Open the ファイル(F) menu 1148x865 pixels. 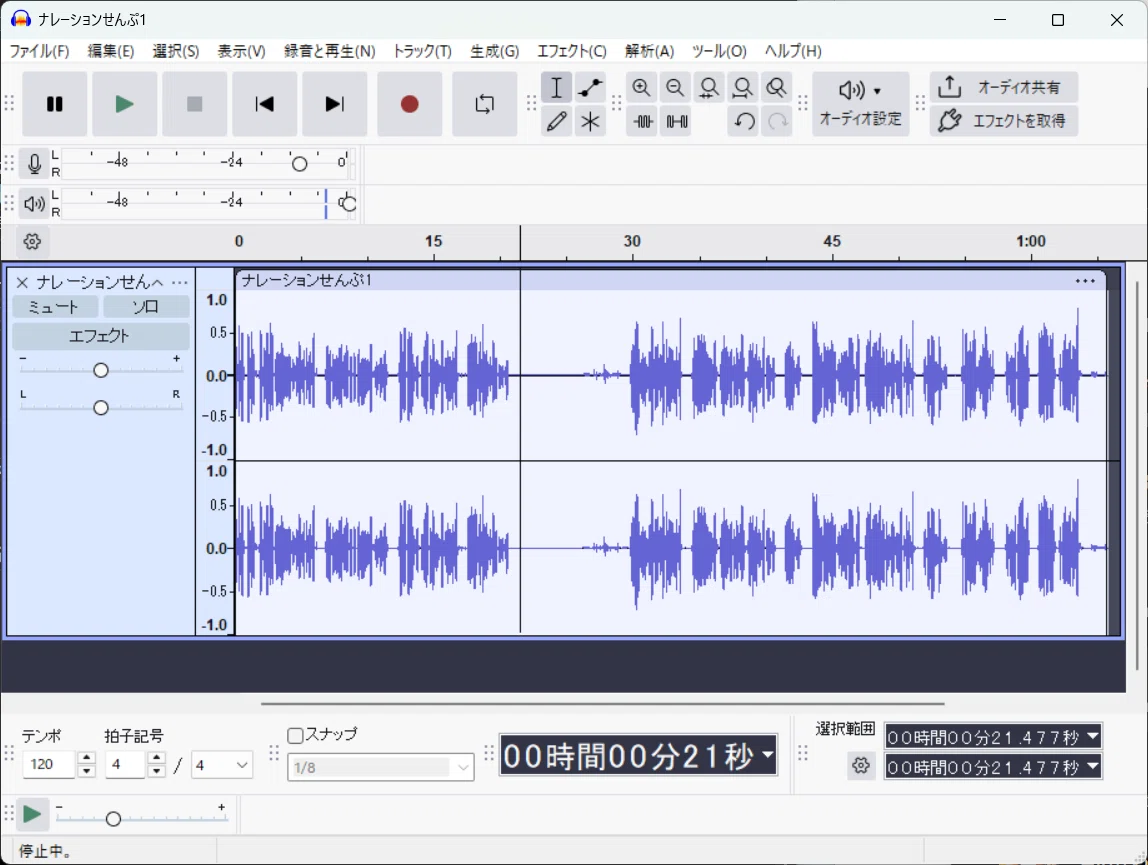pyautogui.click(x=39, y=51)
